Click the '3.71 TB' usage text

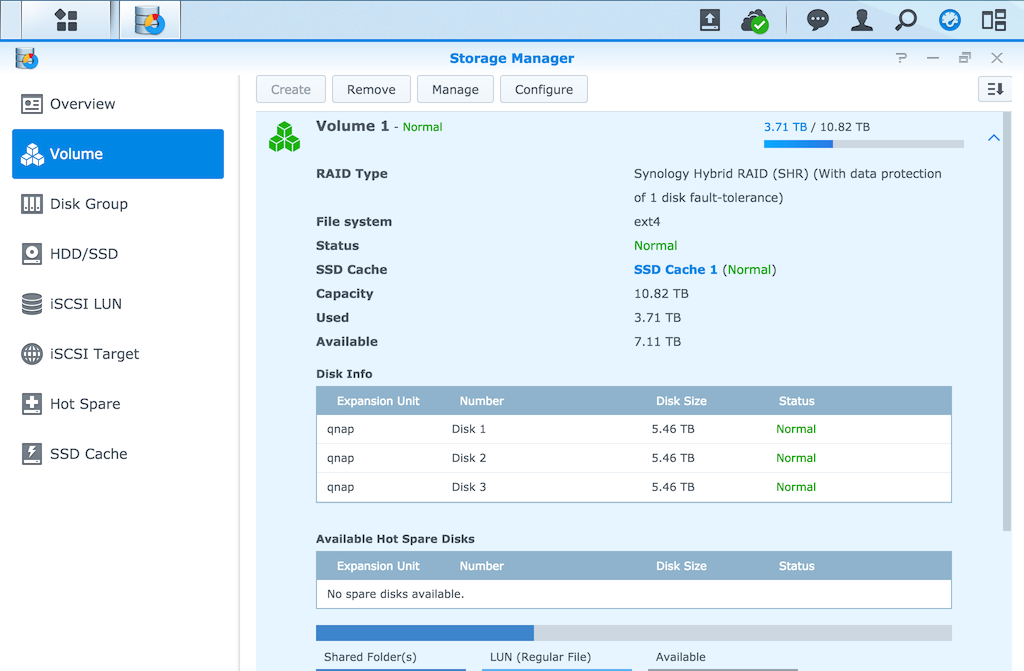(x=785, y=127)
